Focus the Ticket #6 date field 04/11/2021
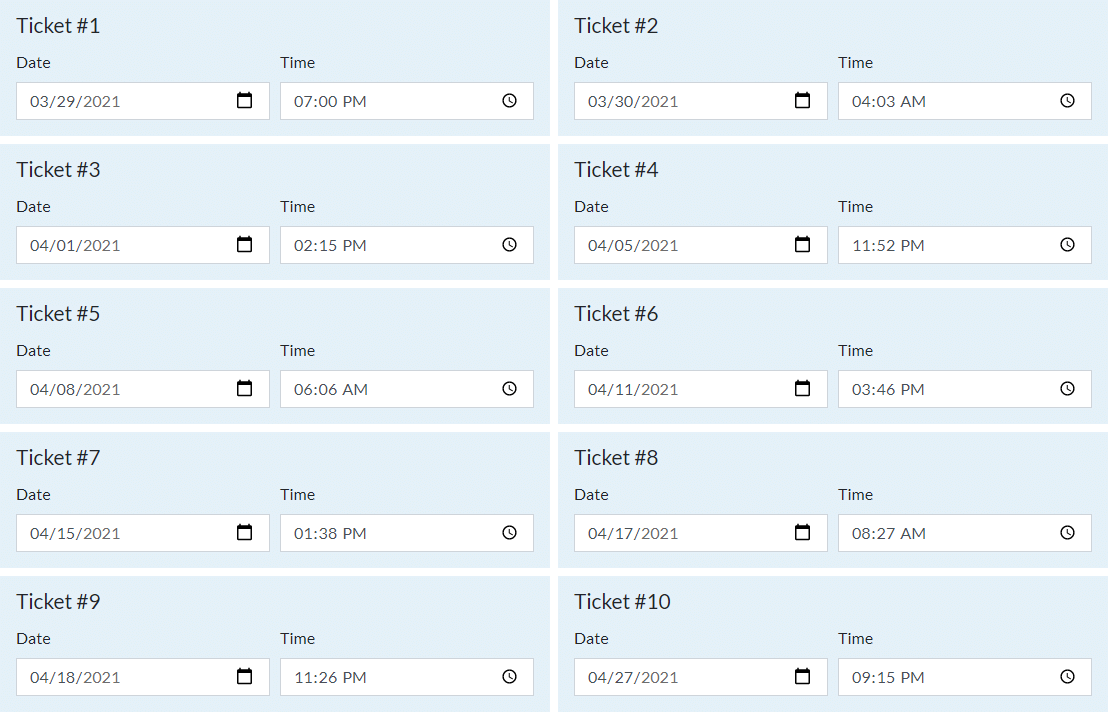This screenshot has width=1108, height=712. pos(701,389)
